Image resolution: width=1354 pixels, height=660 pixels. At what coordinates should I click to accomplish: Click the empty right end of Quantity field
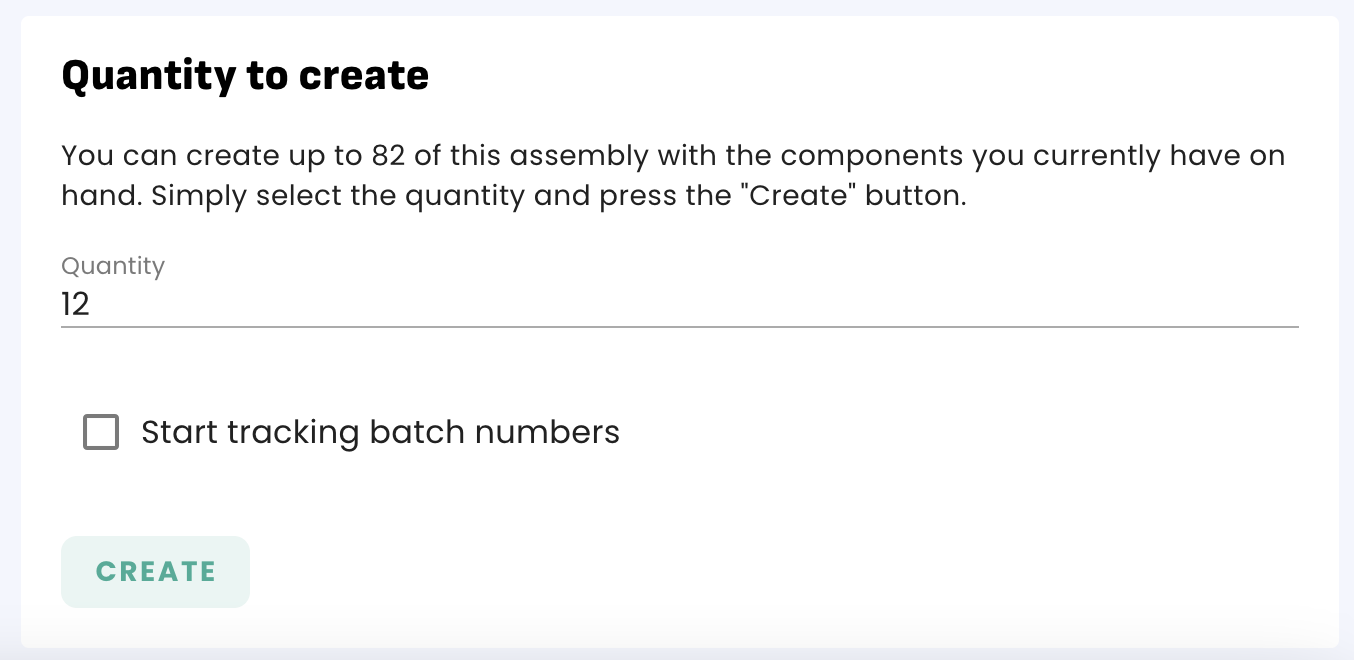click(1250, 304)
